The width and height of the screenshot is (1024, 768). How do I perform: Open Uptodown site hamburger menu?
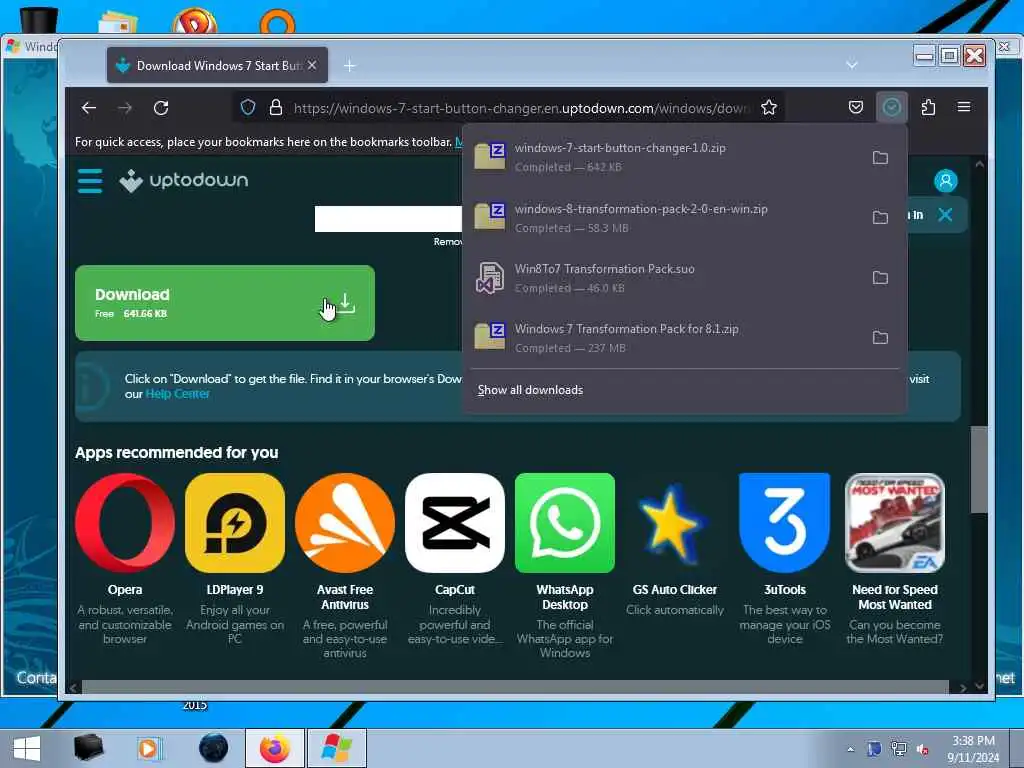point(90,181)
